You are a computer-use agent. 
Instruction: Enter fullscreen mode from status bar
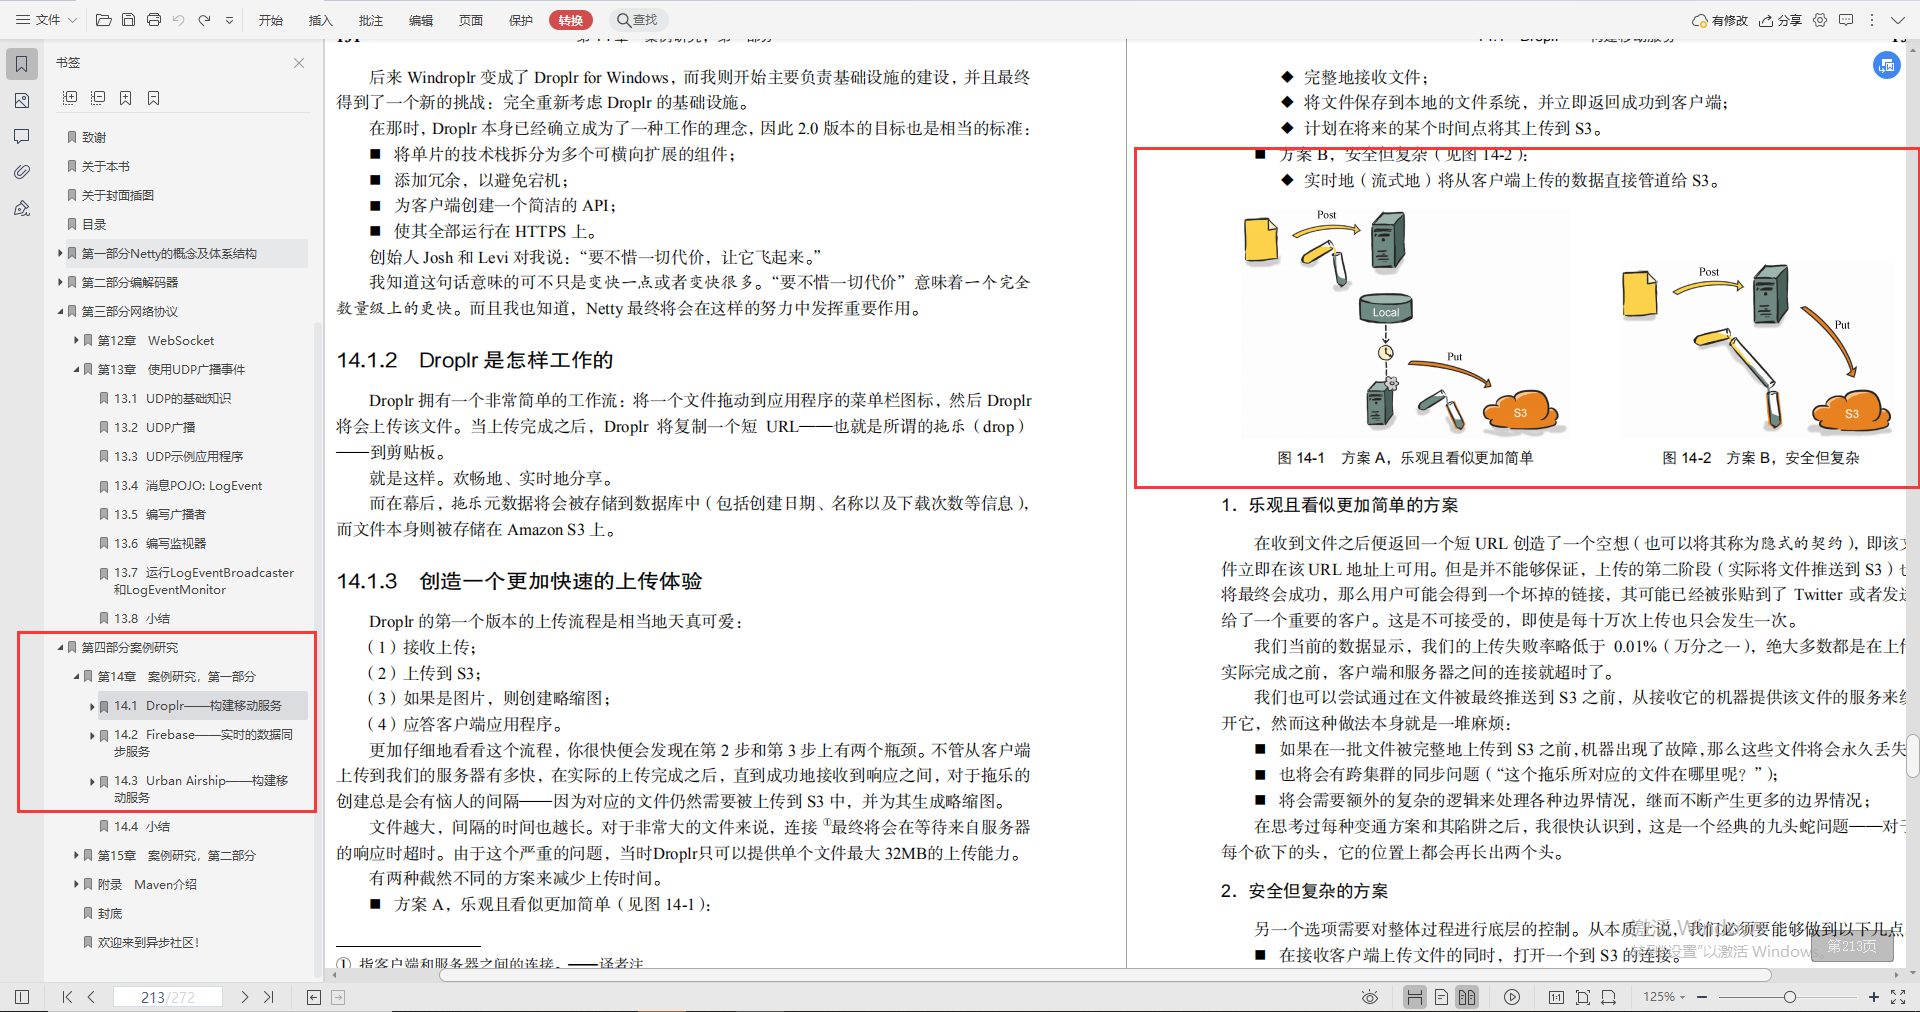click(x=1898, y=997)
